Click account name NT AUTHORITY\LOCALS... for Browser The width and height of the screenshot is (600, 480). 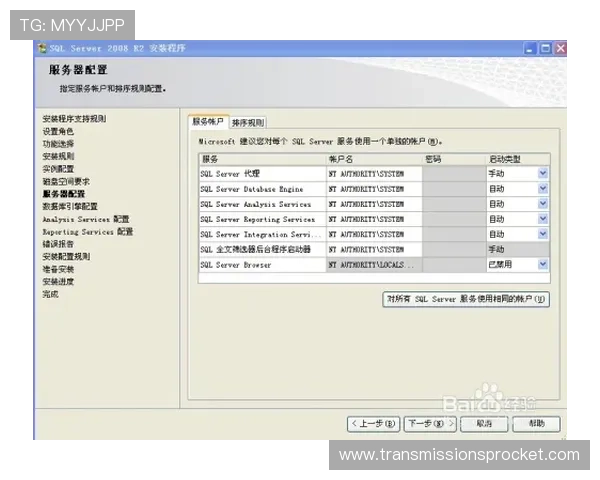[x=374, y=264]
